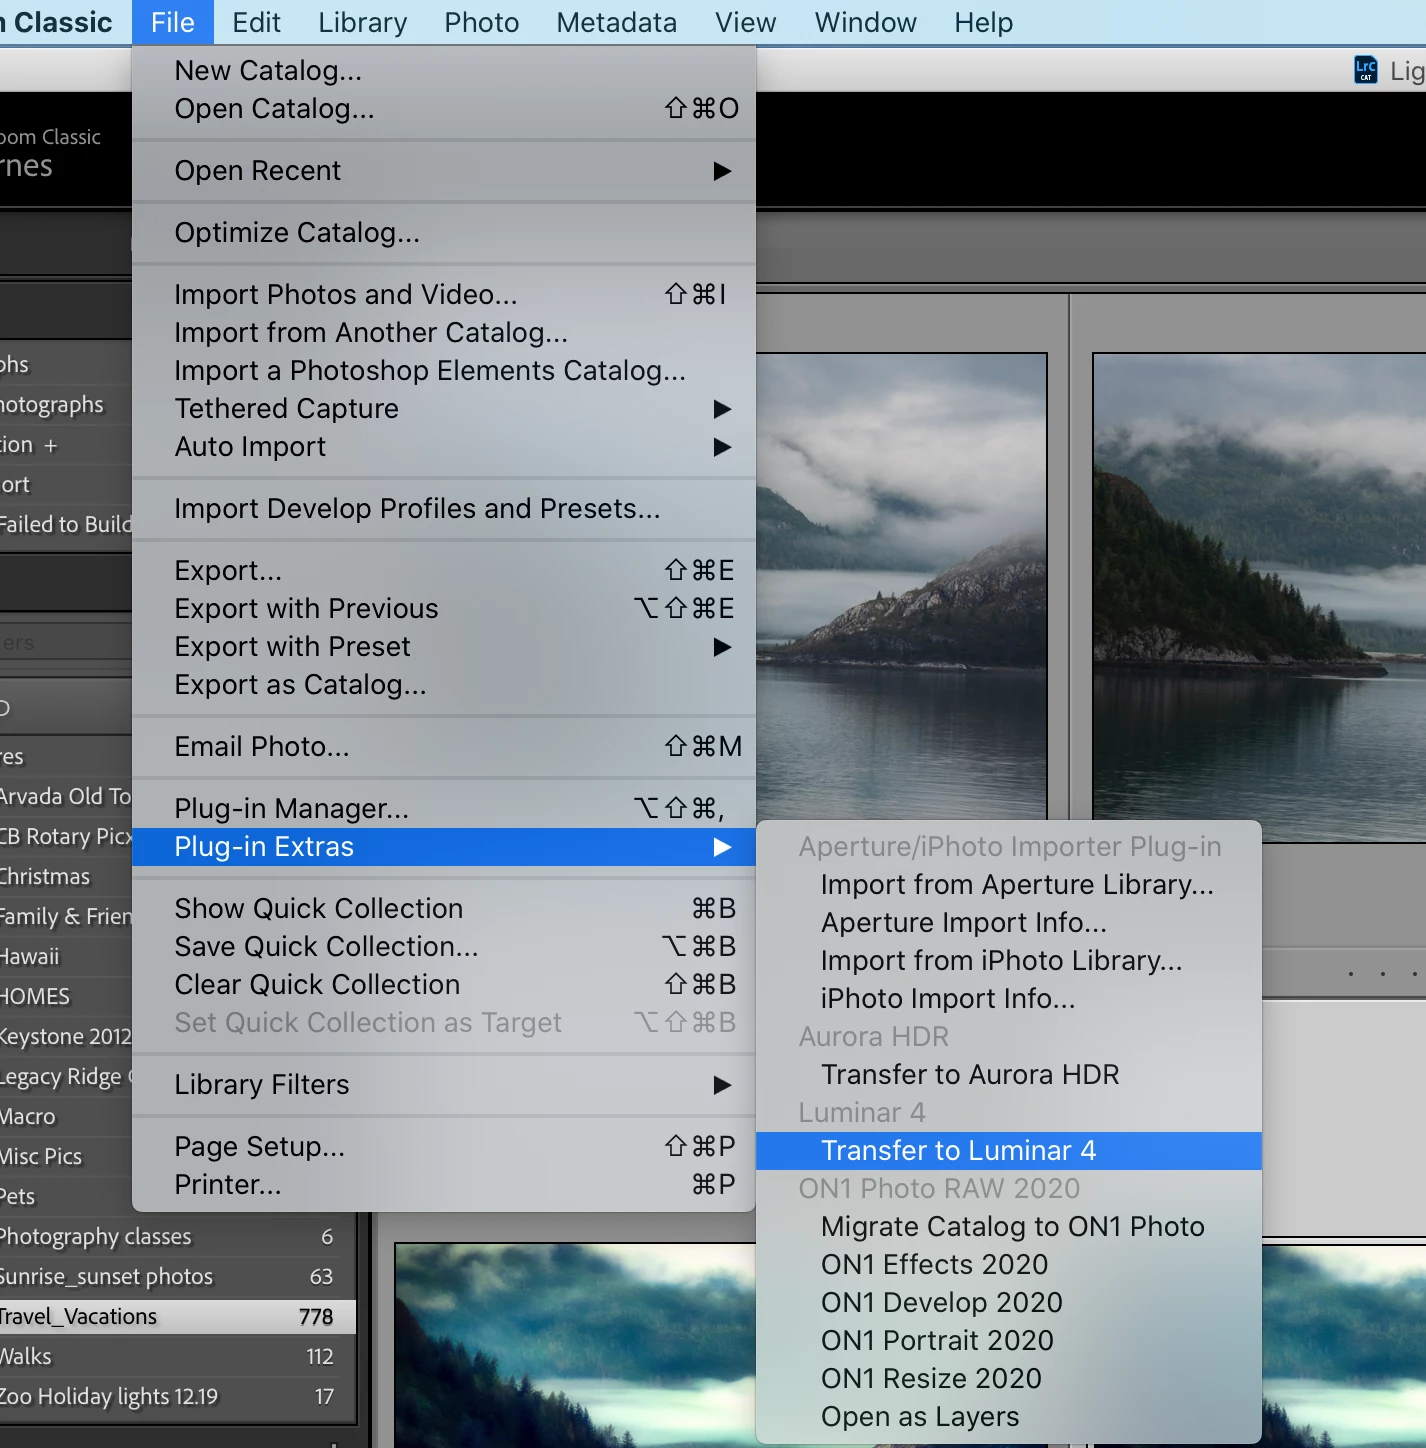Select Import Photos and Video...
1426x1448 pixels.
444,294
